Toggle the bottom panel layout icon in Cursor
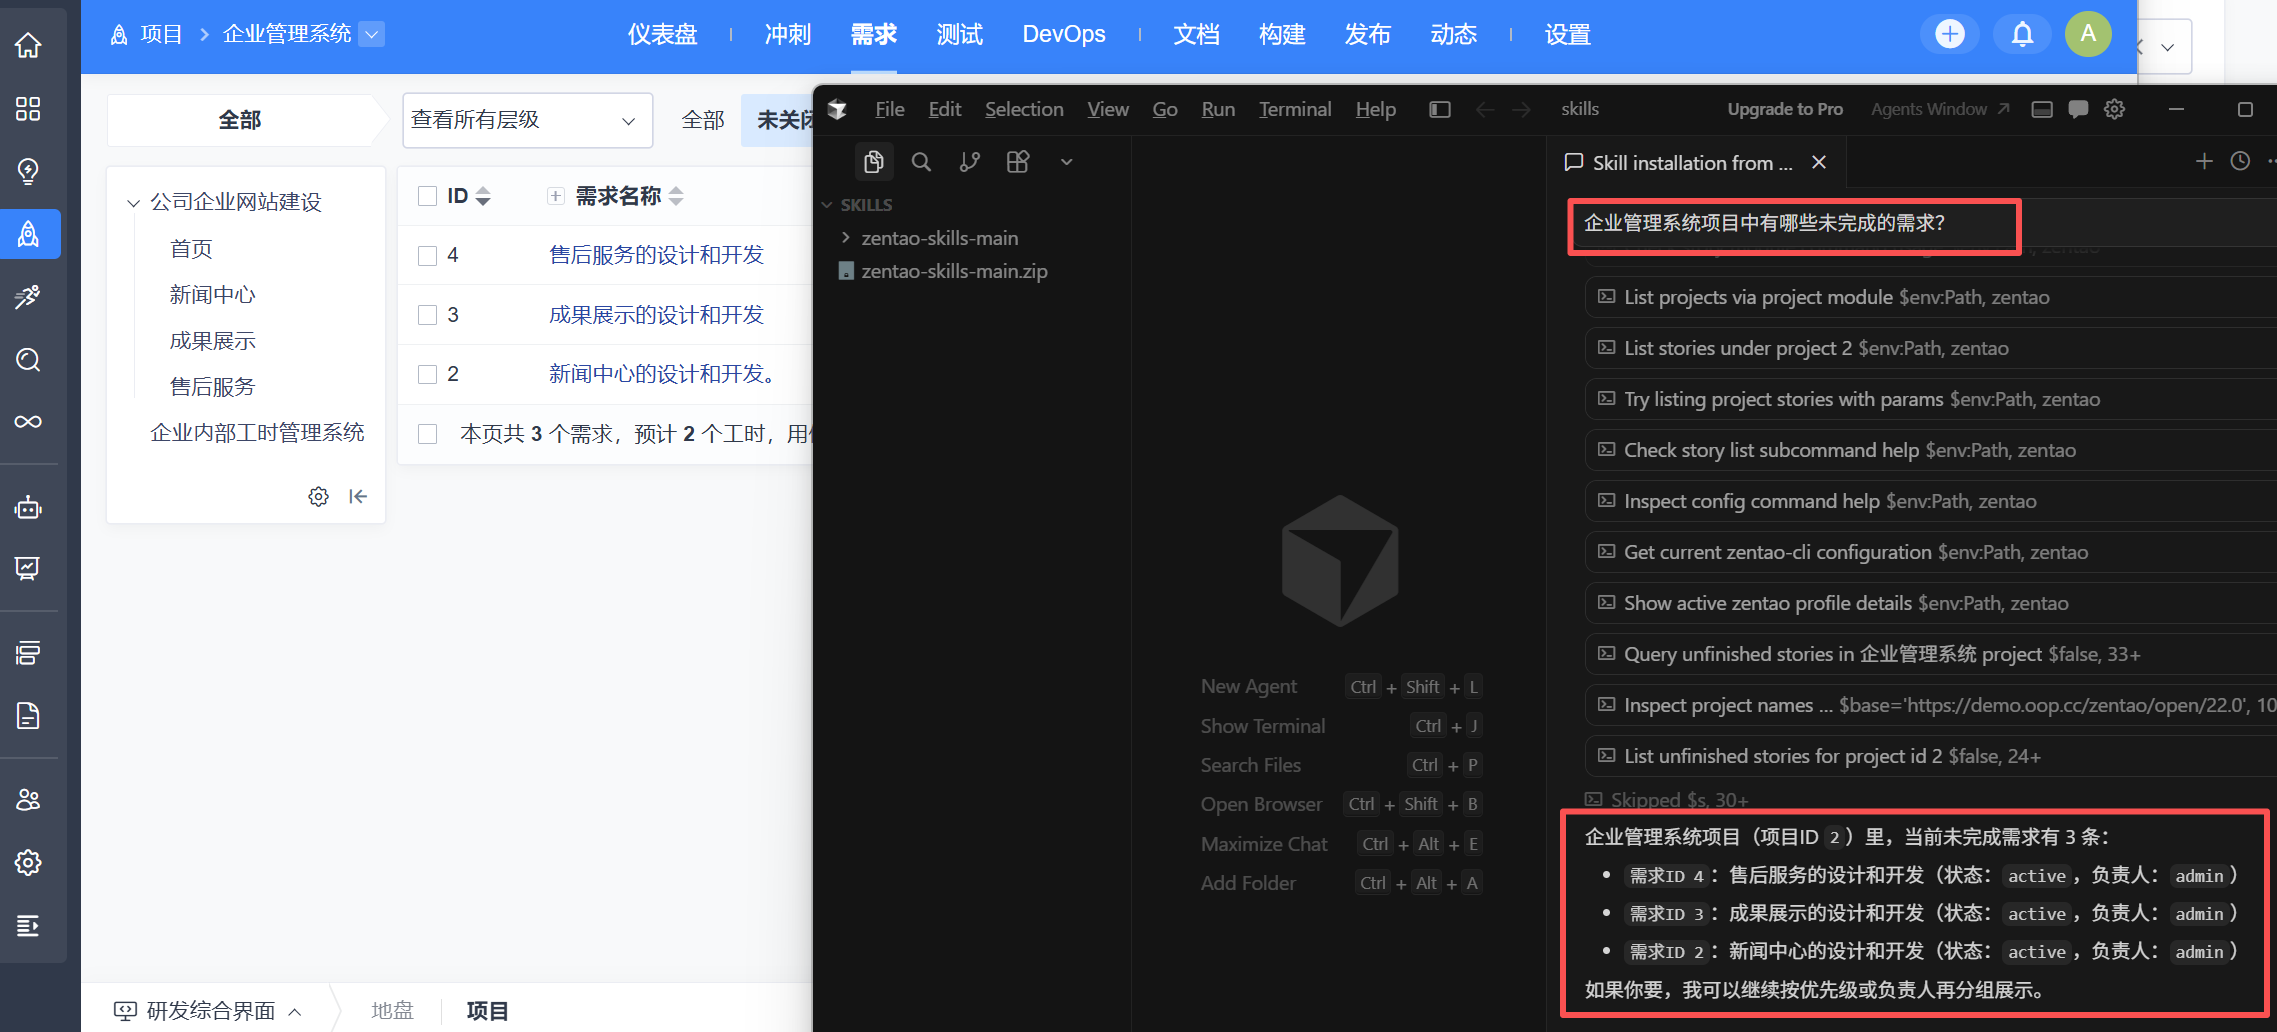The image size is (2277, 1032). click(x=2042, y=109)
